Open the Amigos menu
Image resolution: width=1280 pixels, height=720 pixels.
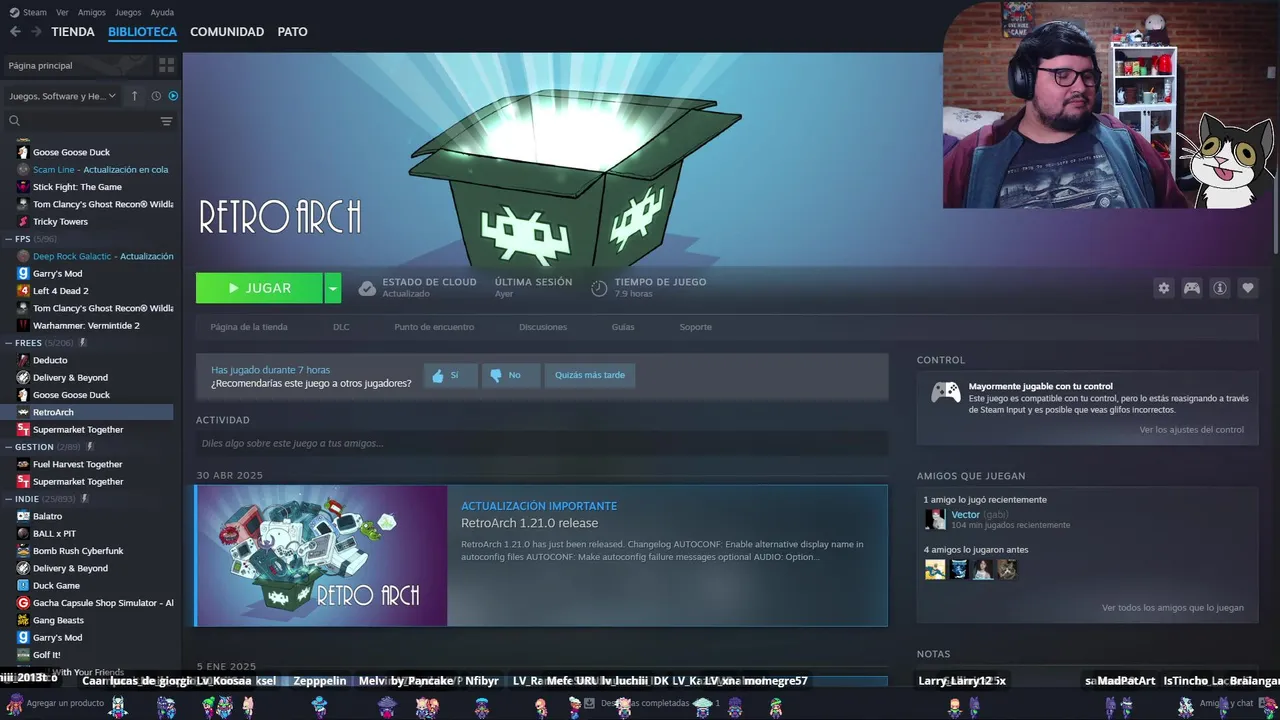pyautogui.click(x=91, y=12)
